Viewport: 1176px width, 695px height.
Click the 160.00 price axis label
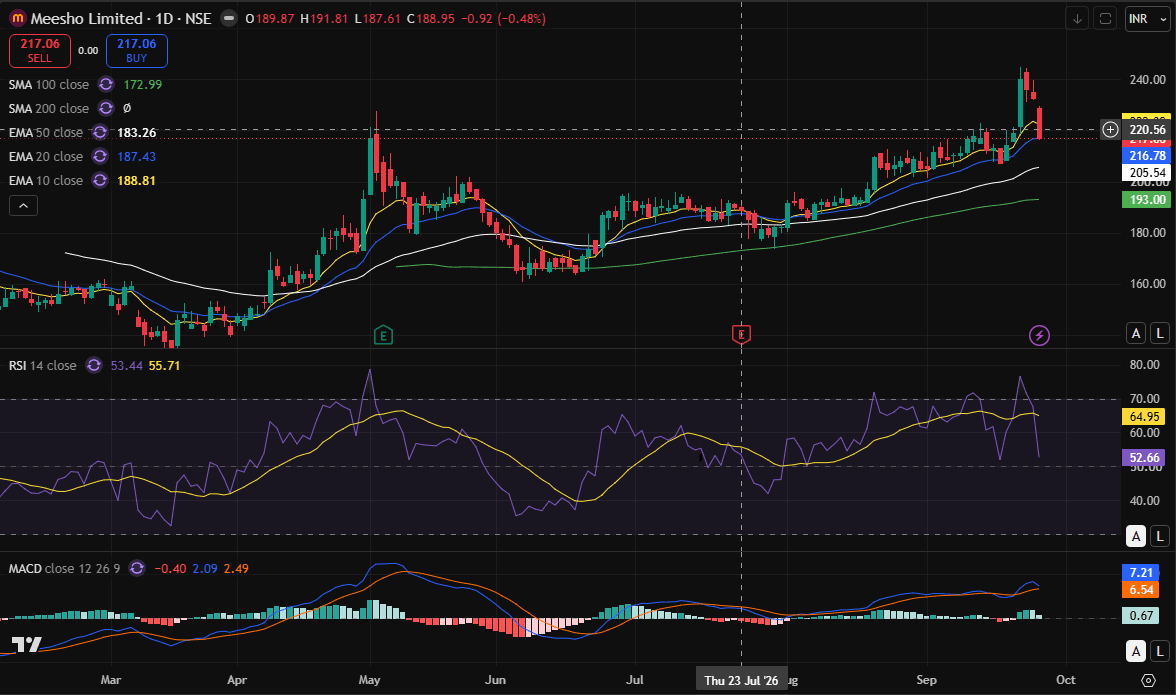1148,283
